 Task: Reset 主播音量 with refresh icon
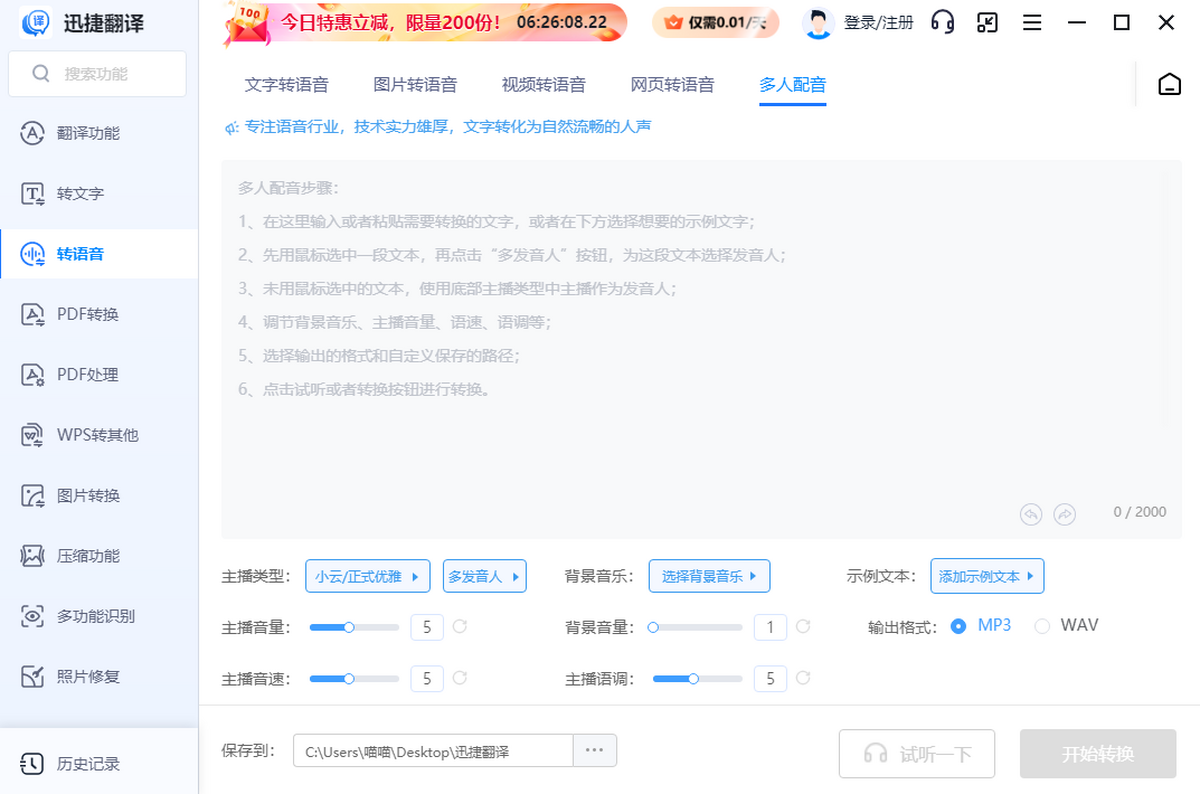pos(460,627)
